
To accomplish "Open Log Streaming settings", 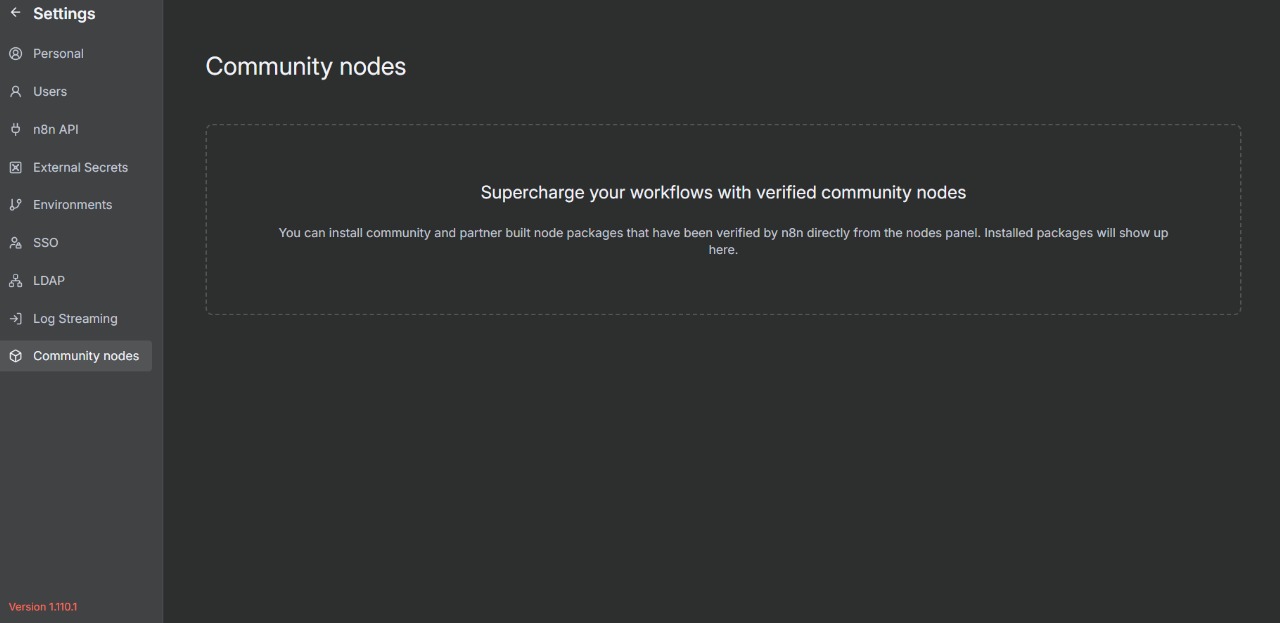I will pos(76,318).
